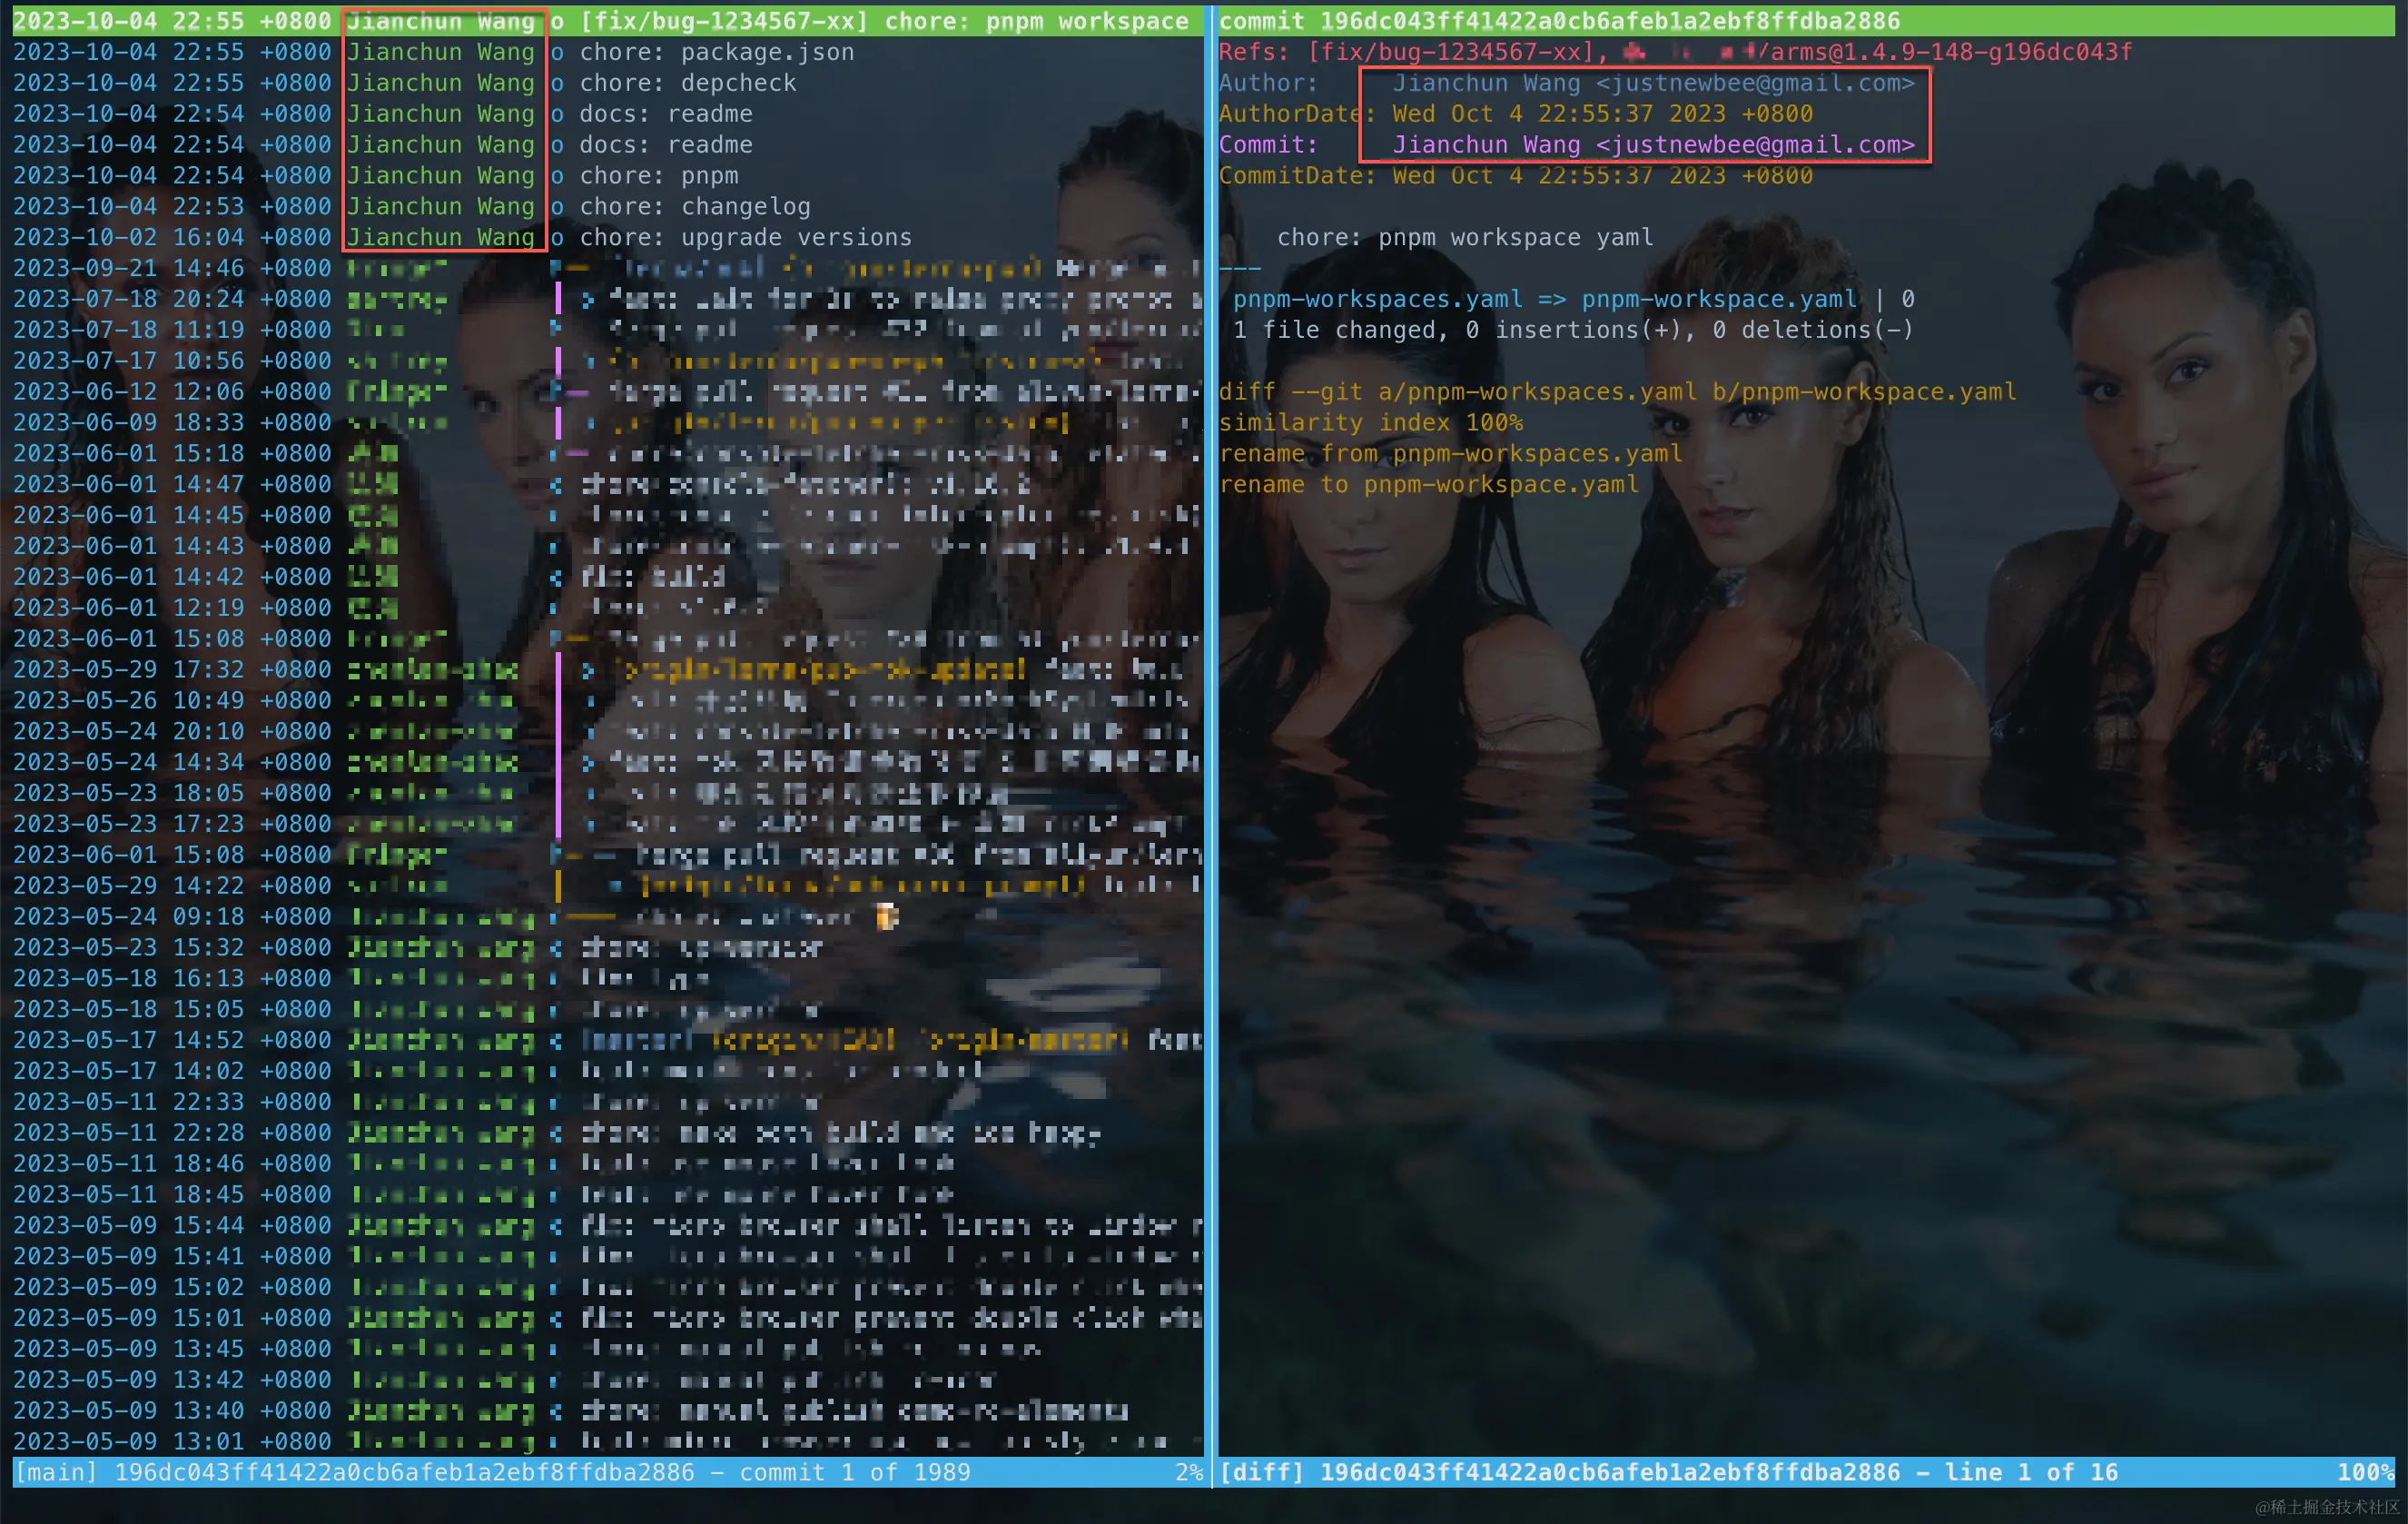Click the rename from pnpm-workspaces.yaml line
The width and height of the screenshot is (2408, 1524).
1450,454
